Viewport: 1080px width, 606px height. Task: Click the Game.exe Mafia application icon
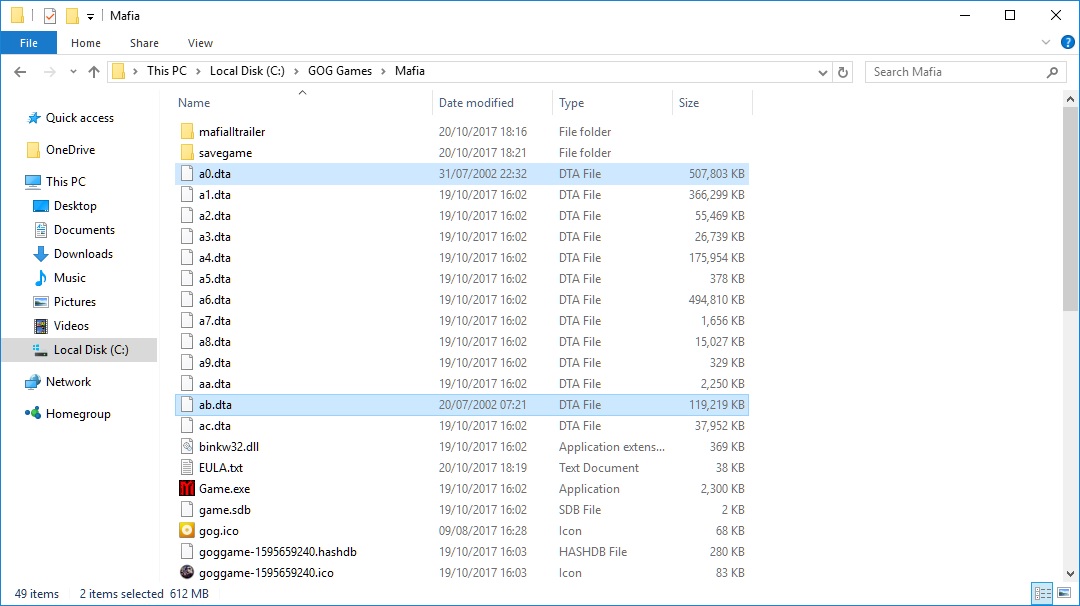187,488
